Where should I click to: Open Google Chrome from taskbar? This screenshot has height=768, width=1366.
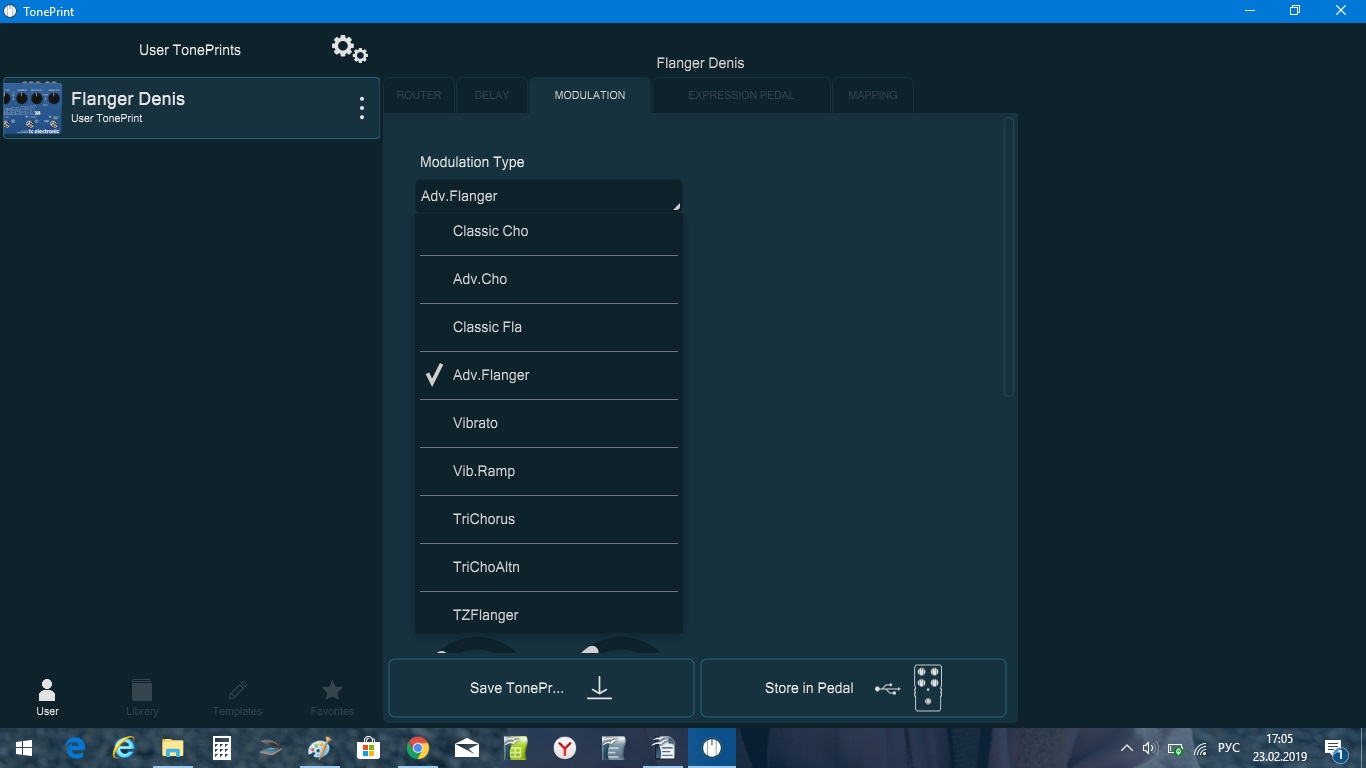418,748
